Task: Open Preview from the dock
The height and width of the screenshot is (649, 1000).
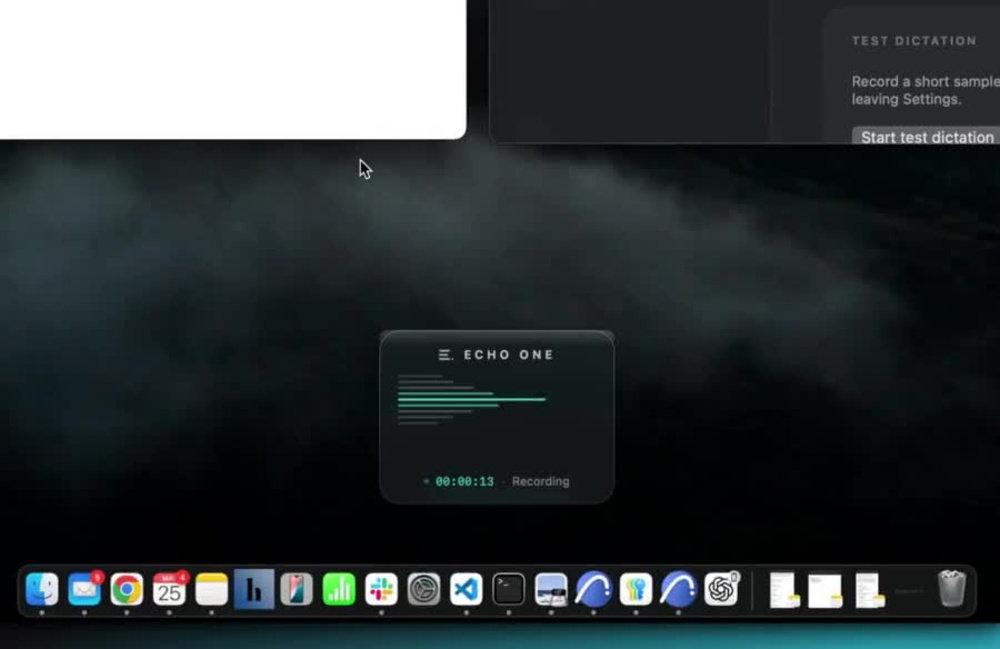Action: [x=551, y=589]
